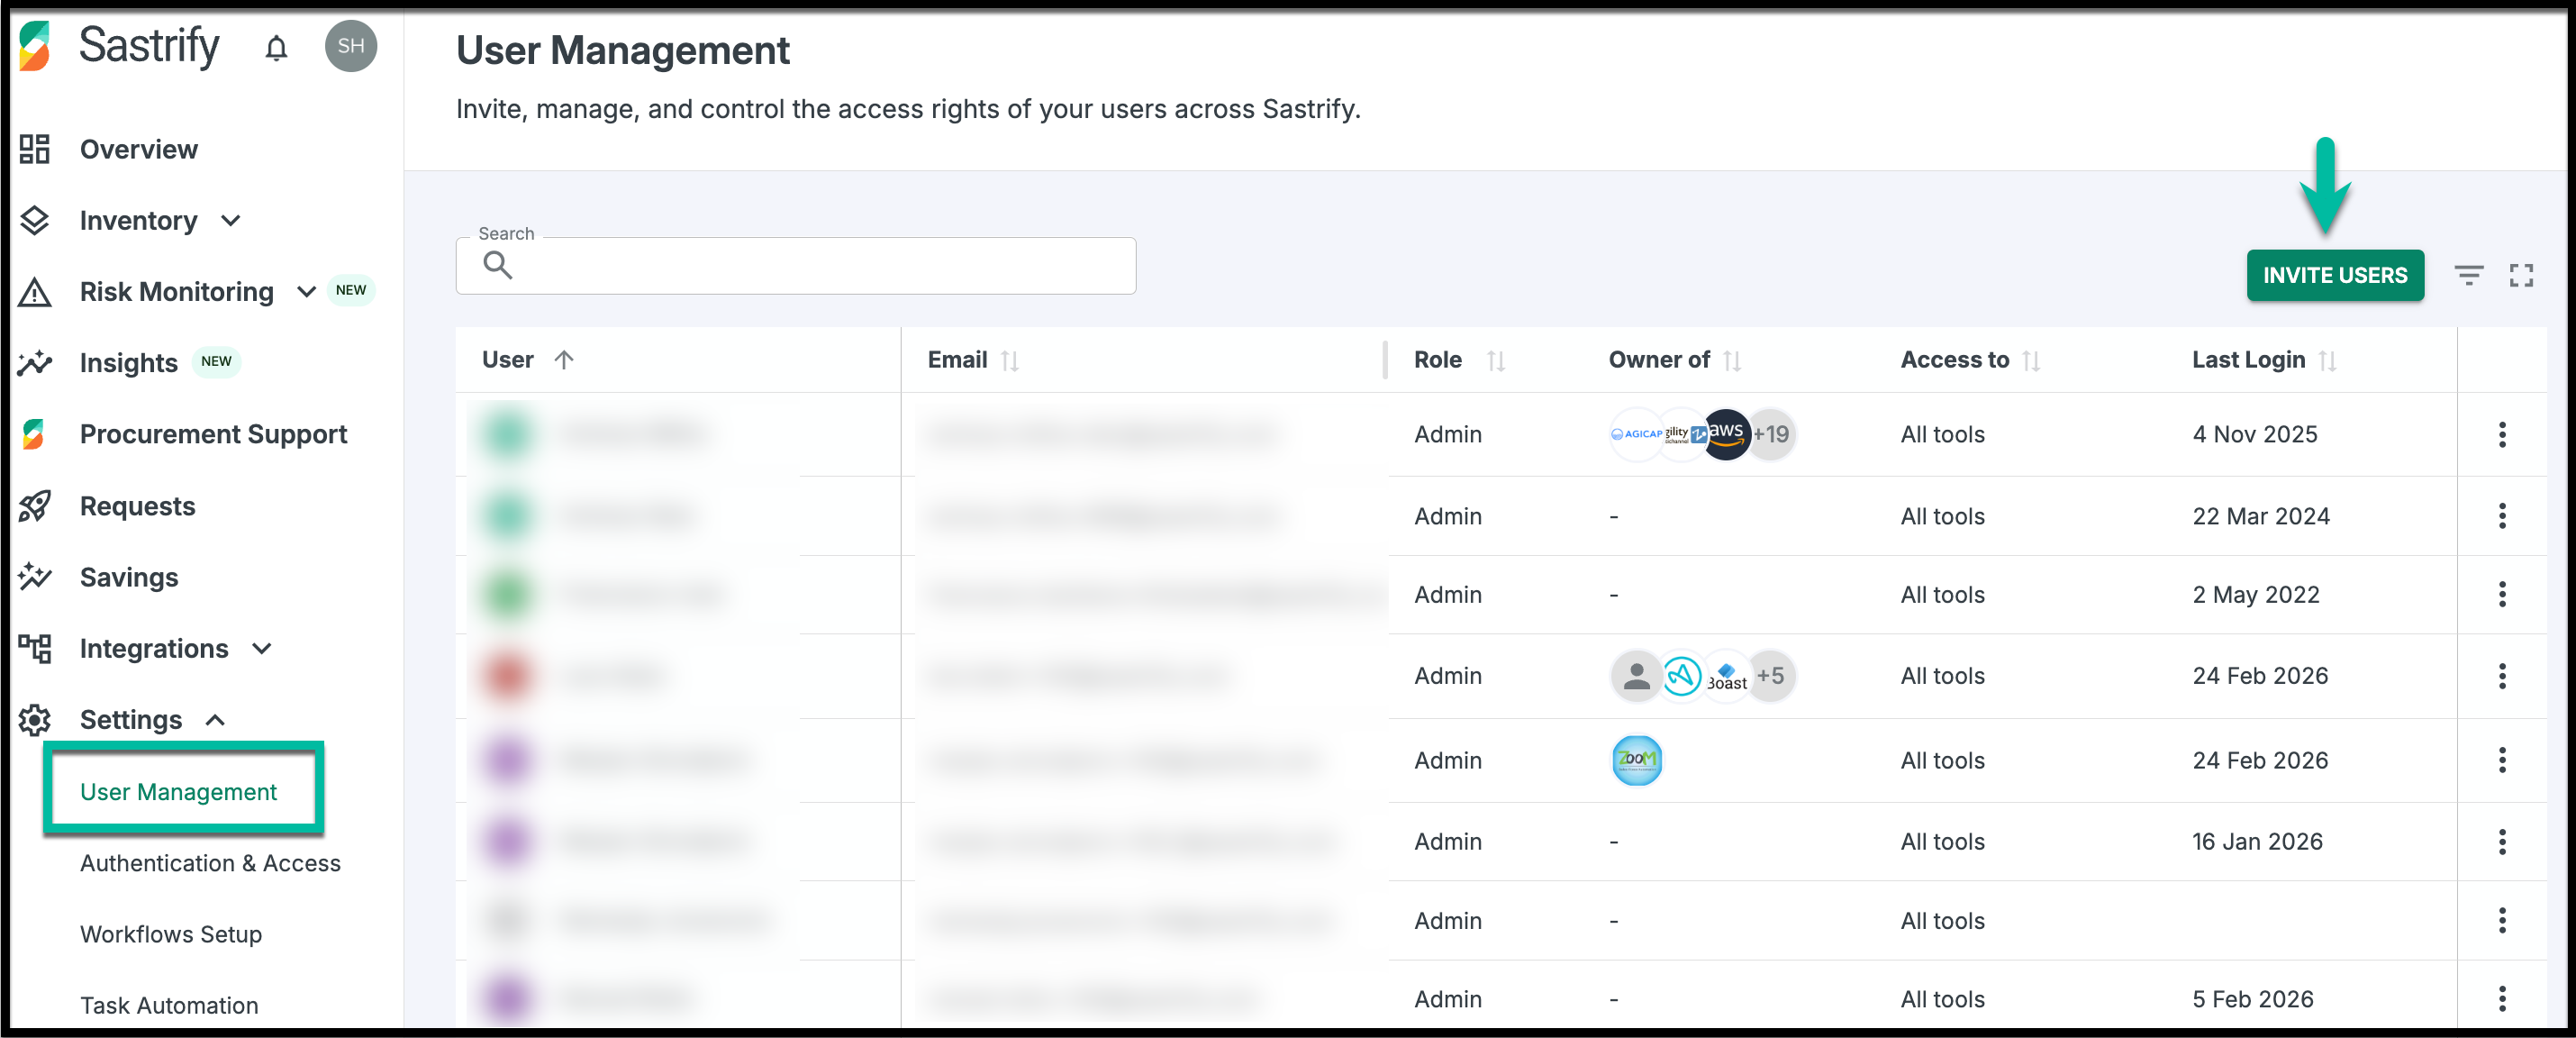Toggle sorting on the Email column

tap(1010, 360)
